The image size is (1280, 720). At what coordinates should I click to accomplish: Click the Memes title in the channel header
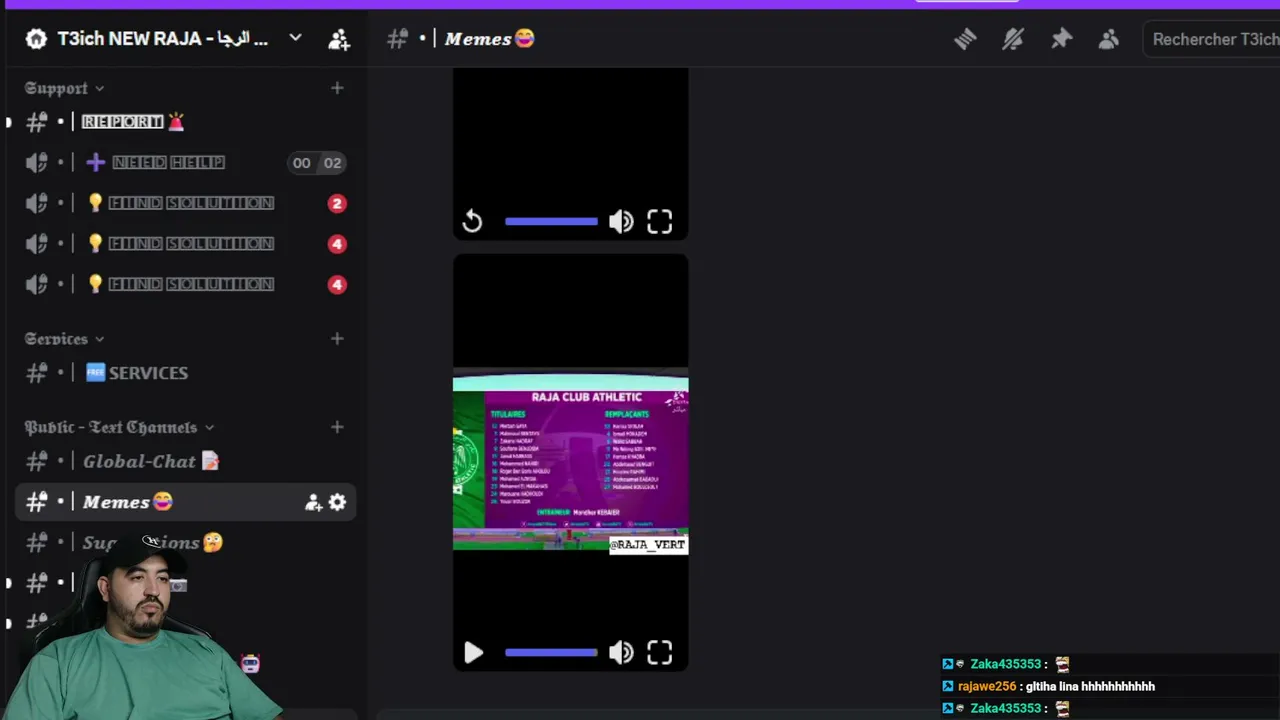pos(490,39)
